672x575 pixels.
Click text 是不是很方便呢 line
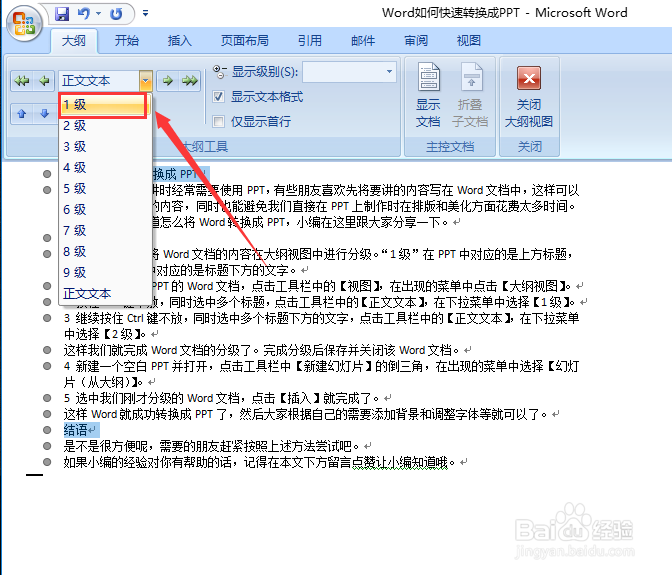[212, 446]
